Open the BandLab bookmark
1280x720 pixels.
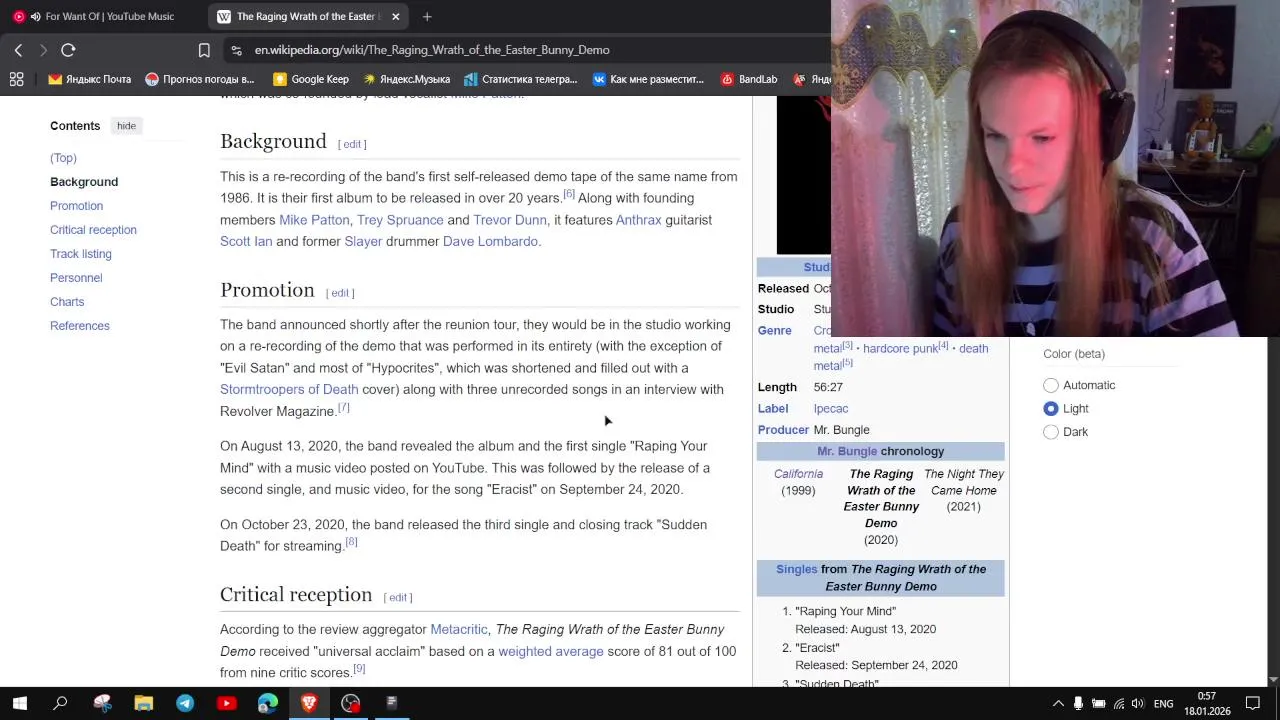click(x=749, y=79)
